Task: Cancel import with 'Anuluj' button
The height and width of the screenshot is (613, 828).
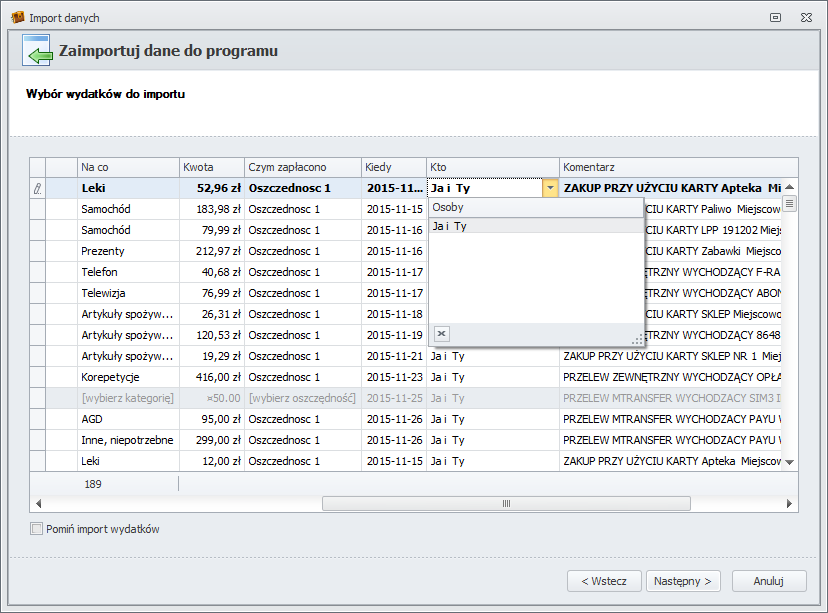Action: (x=768, y=581)
